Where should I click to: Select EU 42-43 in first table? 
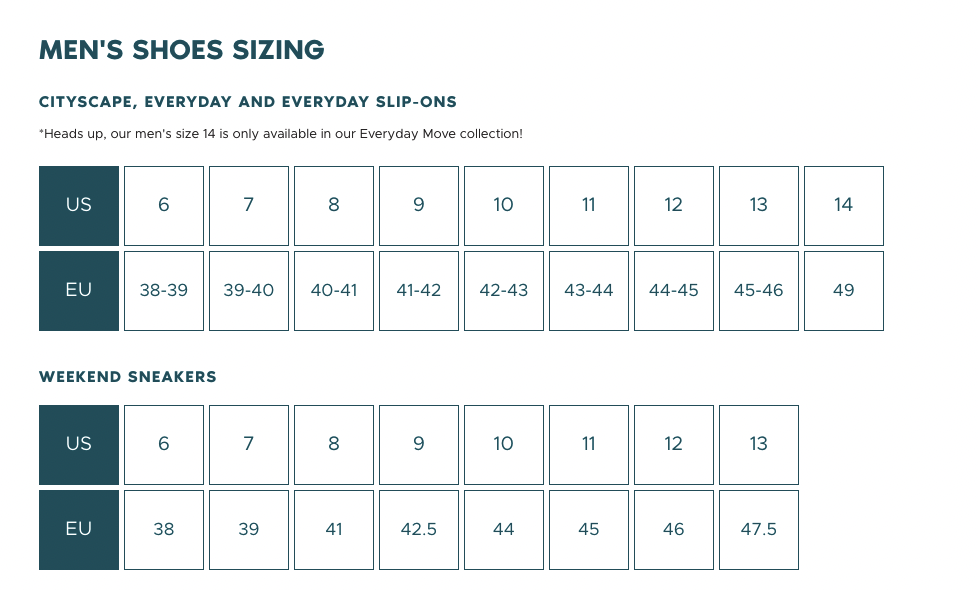pos(503,290)
